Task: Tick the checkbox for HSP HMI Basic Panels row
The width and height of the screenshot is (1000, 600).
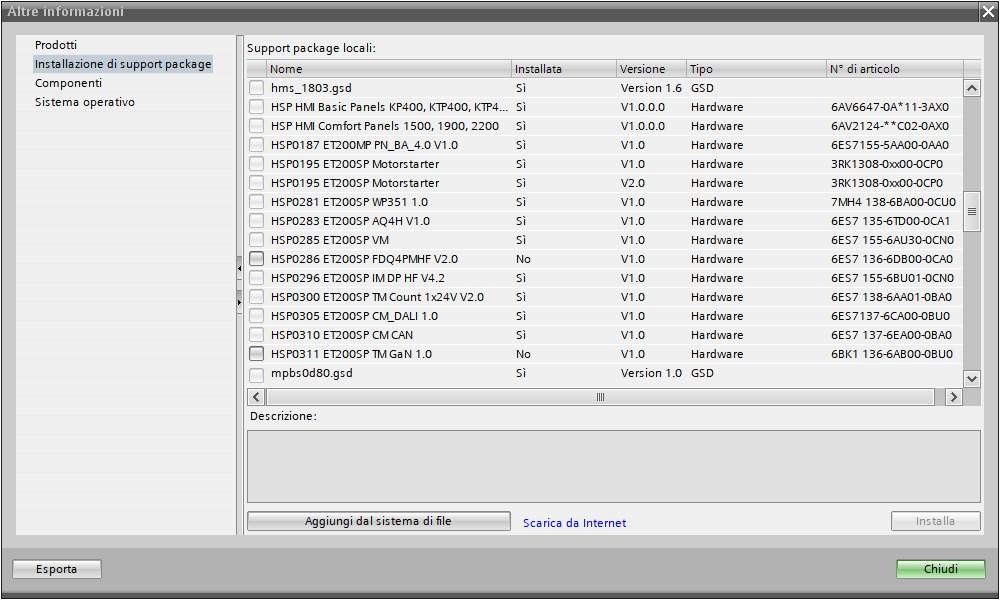Action: [256, 106]
